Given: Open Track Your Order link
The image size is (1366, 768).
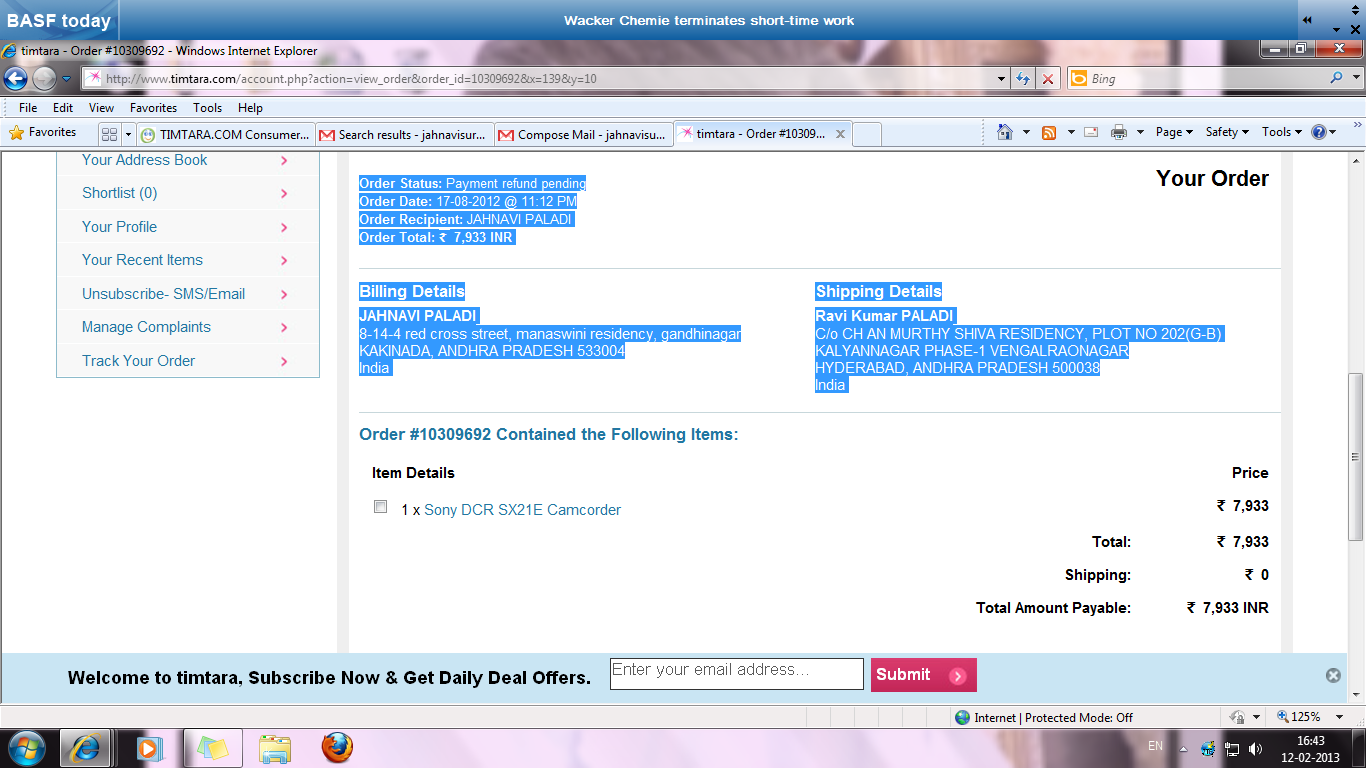Looking at the screenshot, I should 139,361.
